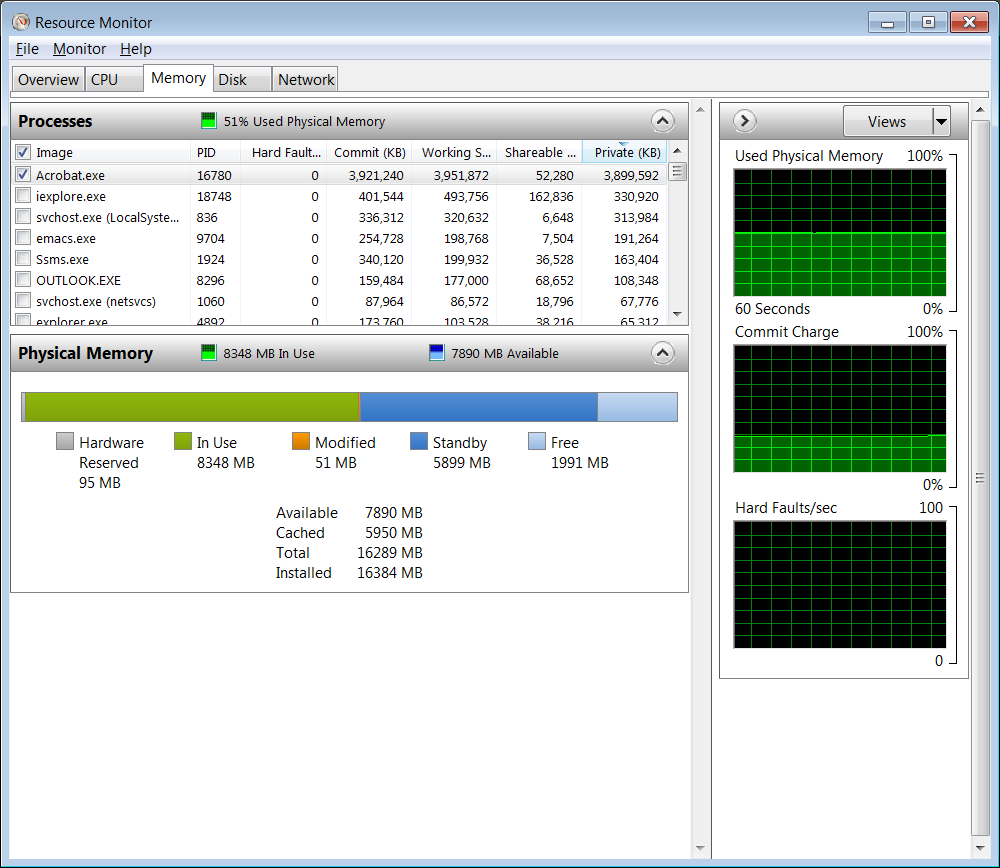Collapse the graphs pane with the arrow button
Viewport: 1000px width, 868px height.
point(744,121)
